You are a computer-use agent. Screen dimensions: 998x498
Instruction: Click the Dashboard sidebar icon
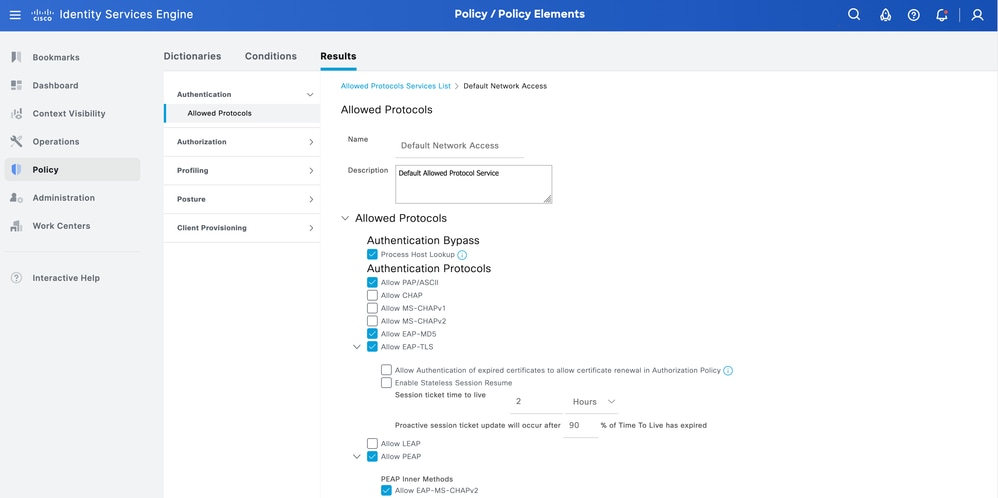(x=17, y=85)
